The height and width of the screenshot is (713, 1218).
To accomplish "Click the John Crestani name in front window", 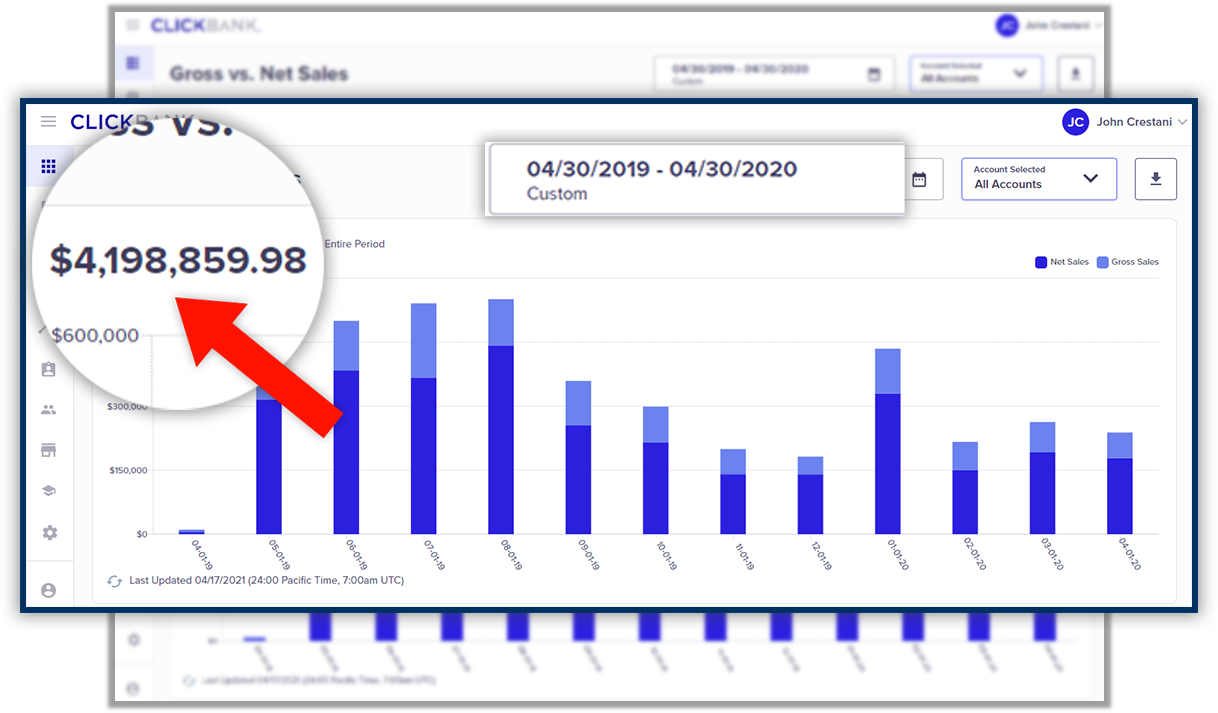I will point(1134,122).
